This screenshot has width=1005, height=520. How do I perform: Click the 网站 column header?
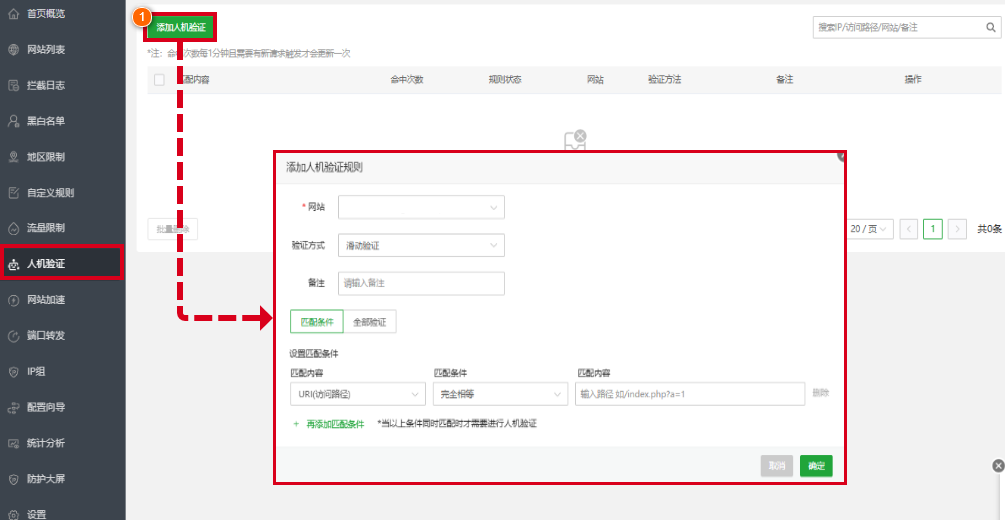[x=595, y=80]
